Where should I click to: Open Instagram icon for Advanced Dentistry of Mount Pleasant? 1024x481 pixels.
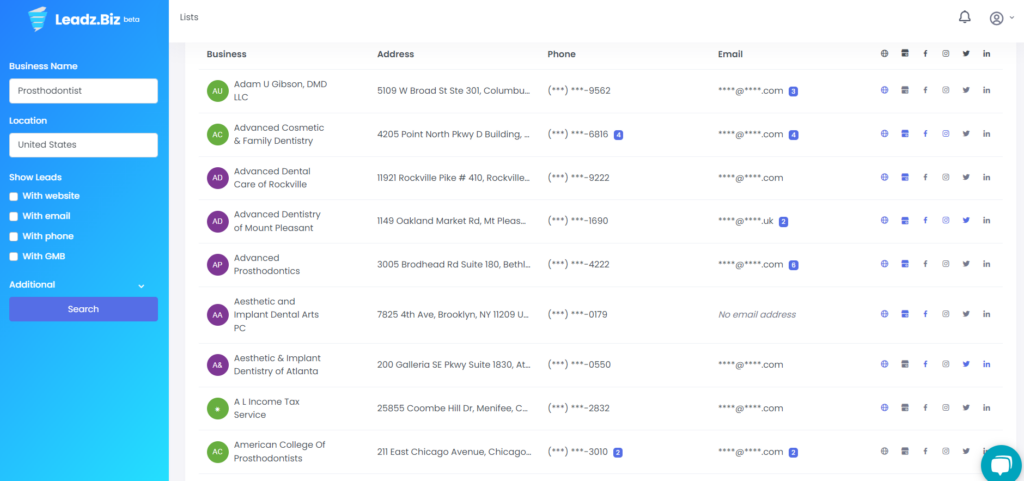(945, 221)
